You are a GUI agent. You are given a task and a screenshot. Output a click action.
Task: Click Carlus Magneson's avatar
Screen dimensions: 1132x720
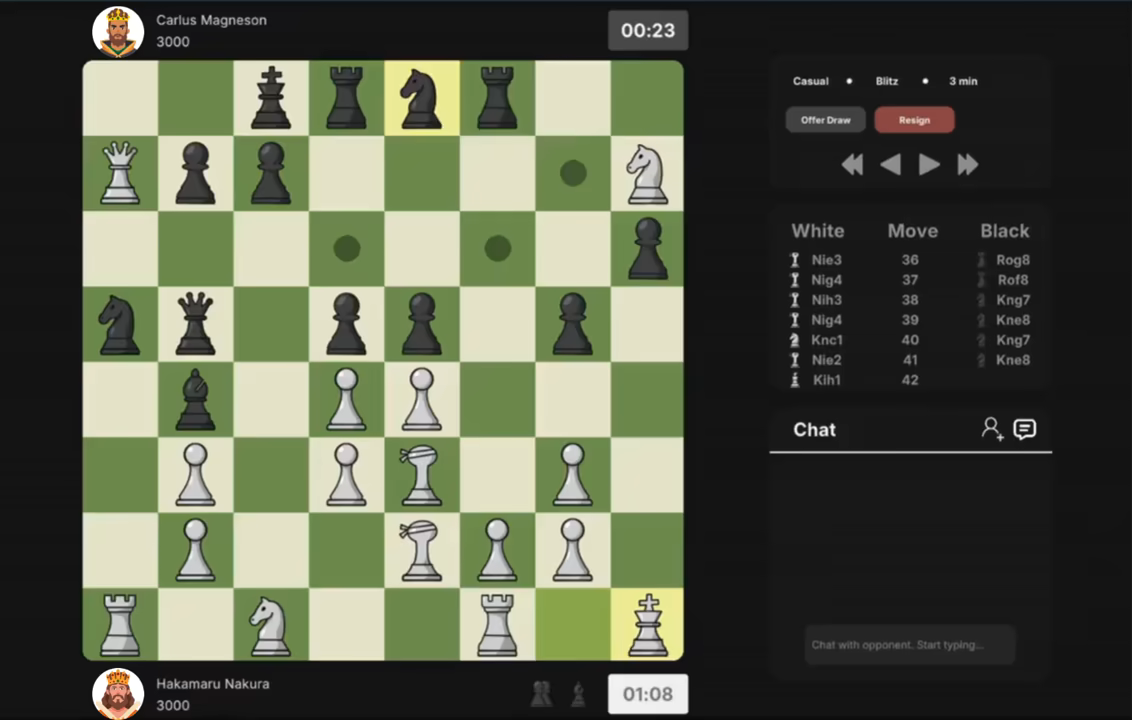click(118, 32)
